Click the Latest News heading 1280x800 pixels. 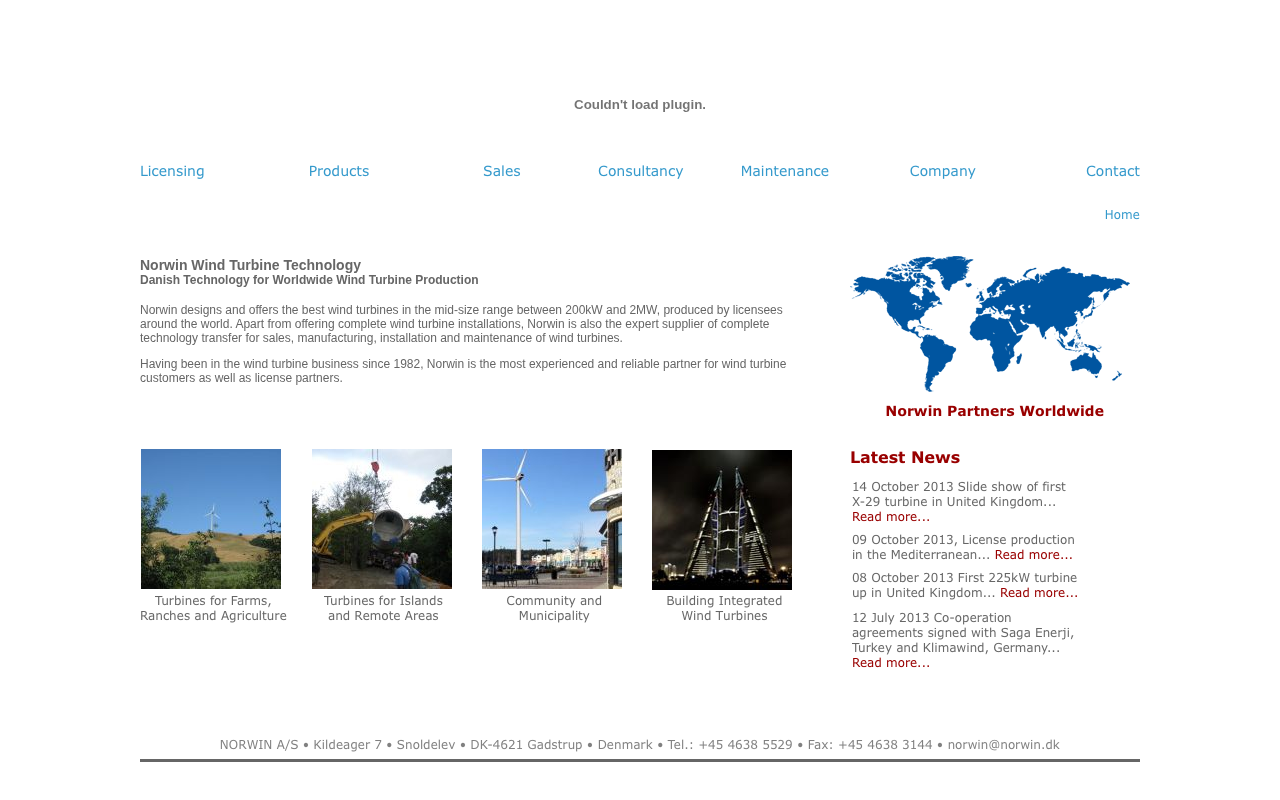pos(905,458)
